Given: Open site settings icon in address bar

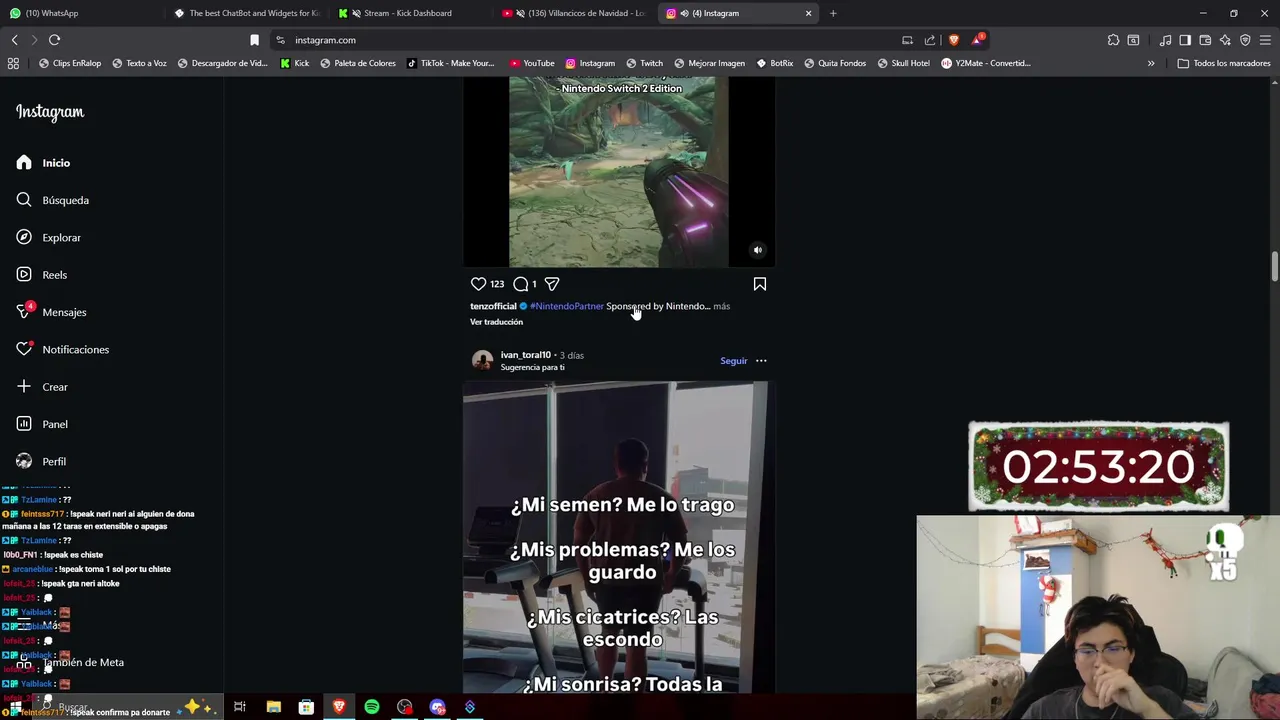Looking at the screenshot, I should [x=280, y=40].
